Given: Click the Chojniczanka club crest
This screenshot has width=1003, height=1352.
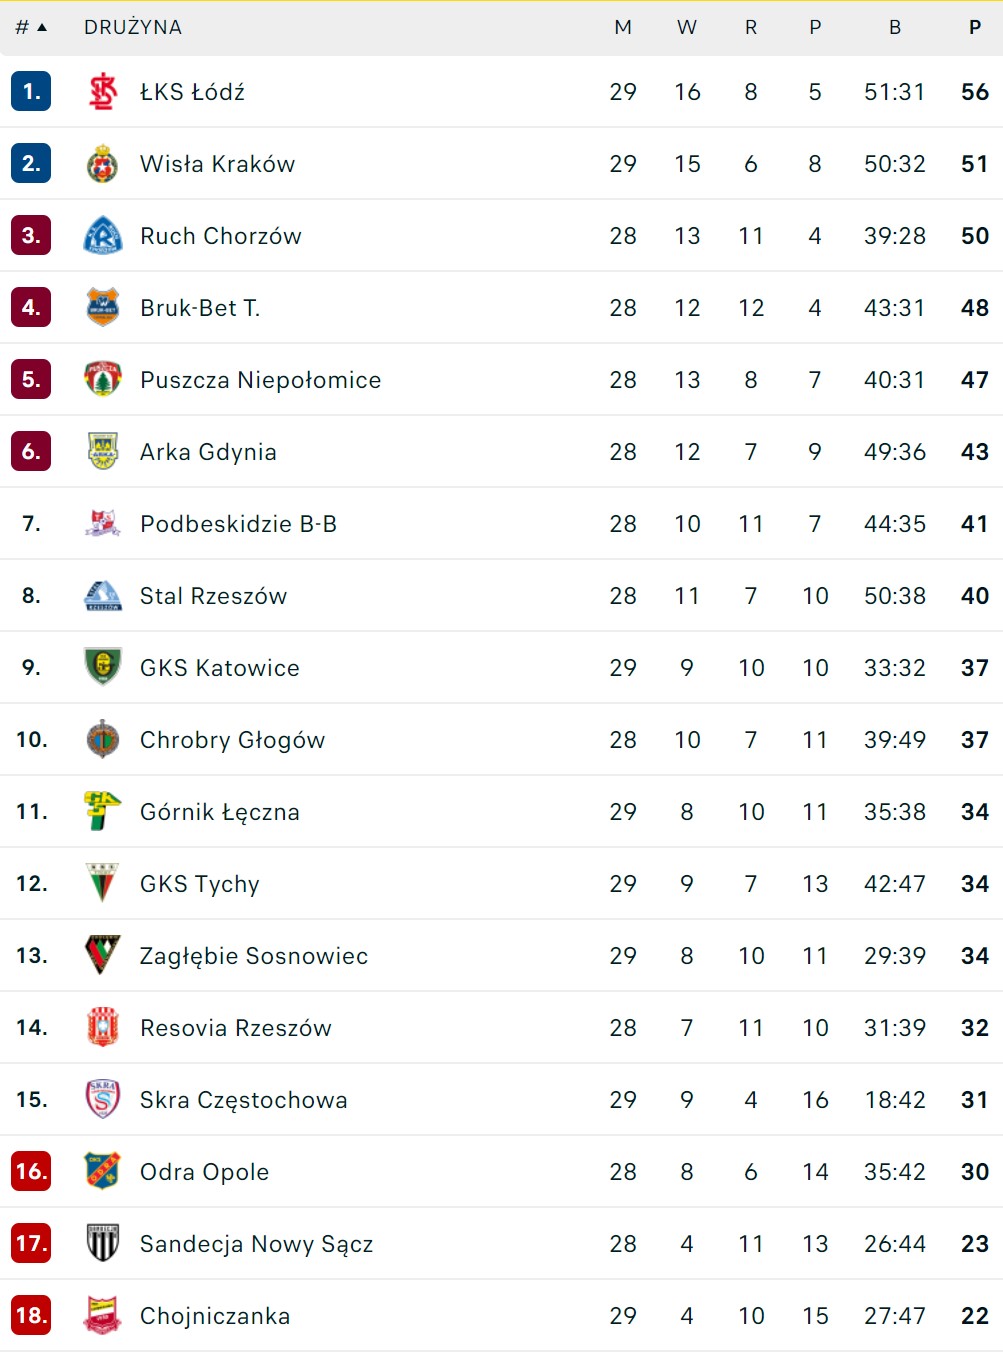Looking at the screenshot, I should (x=103, y=1316).
